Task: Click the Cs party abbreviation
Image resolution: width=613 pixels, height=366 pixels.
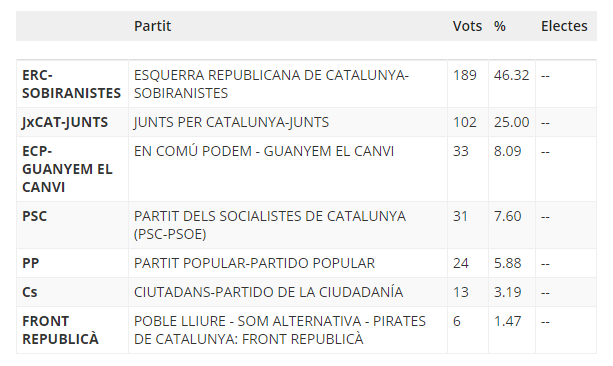Action: pyautogui.click(x=30, y=292)
